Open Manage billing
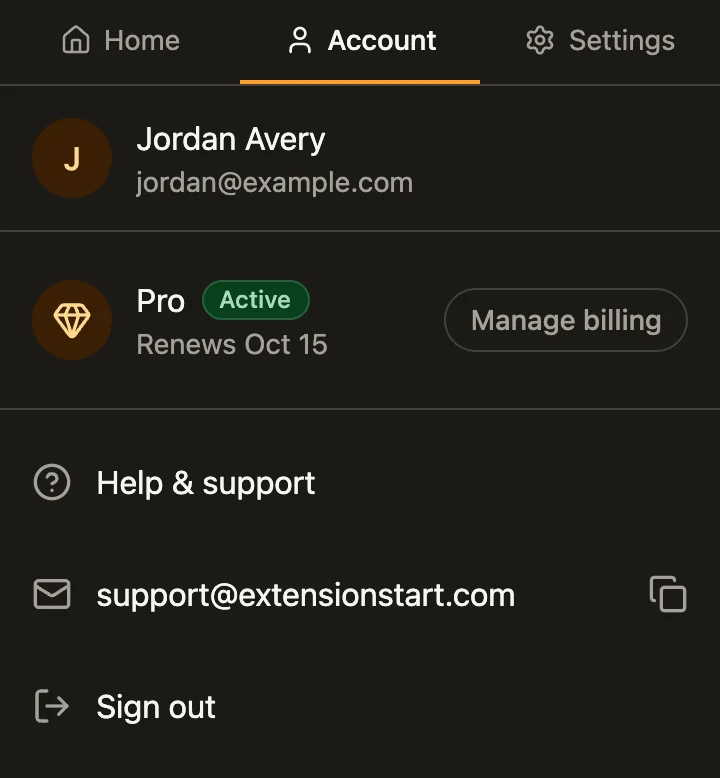Viewport: 720px width, 778px height. (566, 320)
